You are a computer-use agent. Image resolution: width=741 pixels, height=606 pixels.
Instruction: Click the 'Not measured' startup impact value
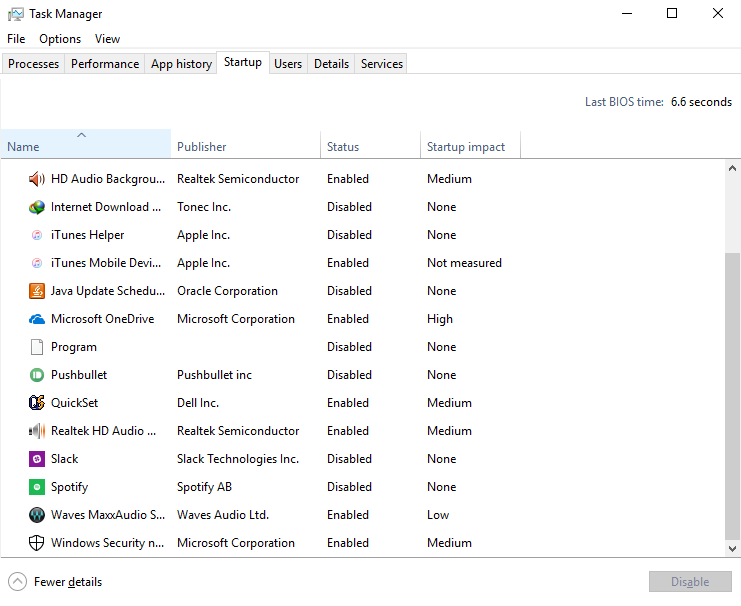[464, 263]
